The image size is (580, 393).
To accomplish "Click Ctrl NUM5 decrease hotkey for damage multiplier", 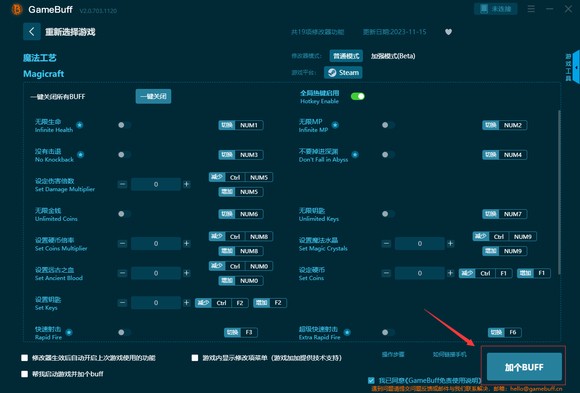I will click(241, 177).
